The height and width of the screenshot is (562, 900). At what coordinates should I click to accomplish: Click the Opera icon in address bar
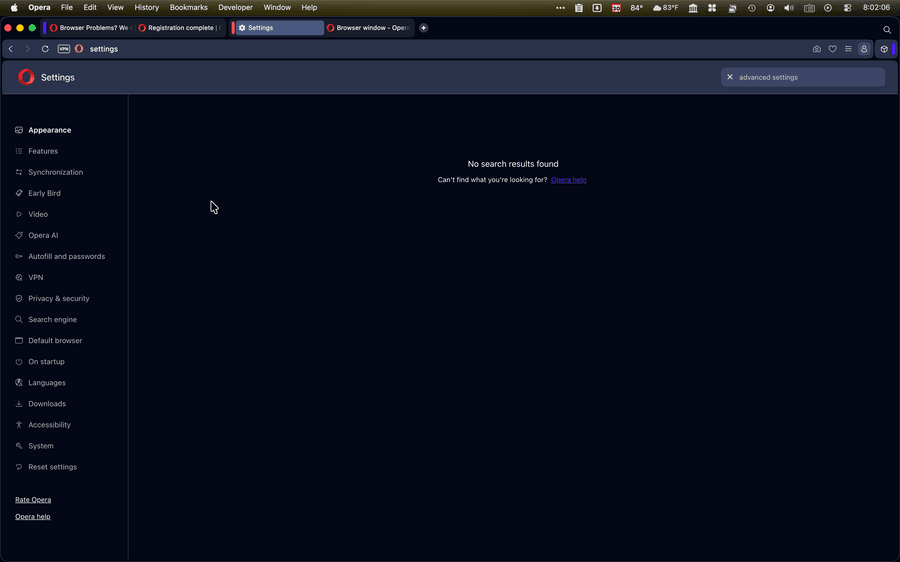[79, 49]
